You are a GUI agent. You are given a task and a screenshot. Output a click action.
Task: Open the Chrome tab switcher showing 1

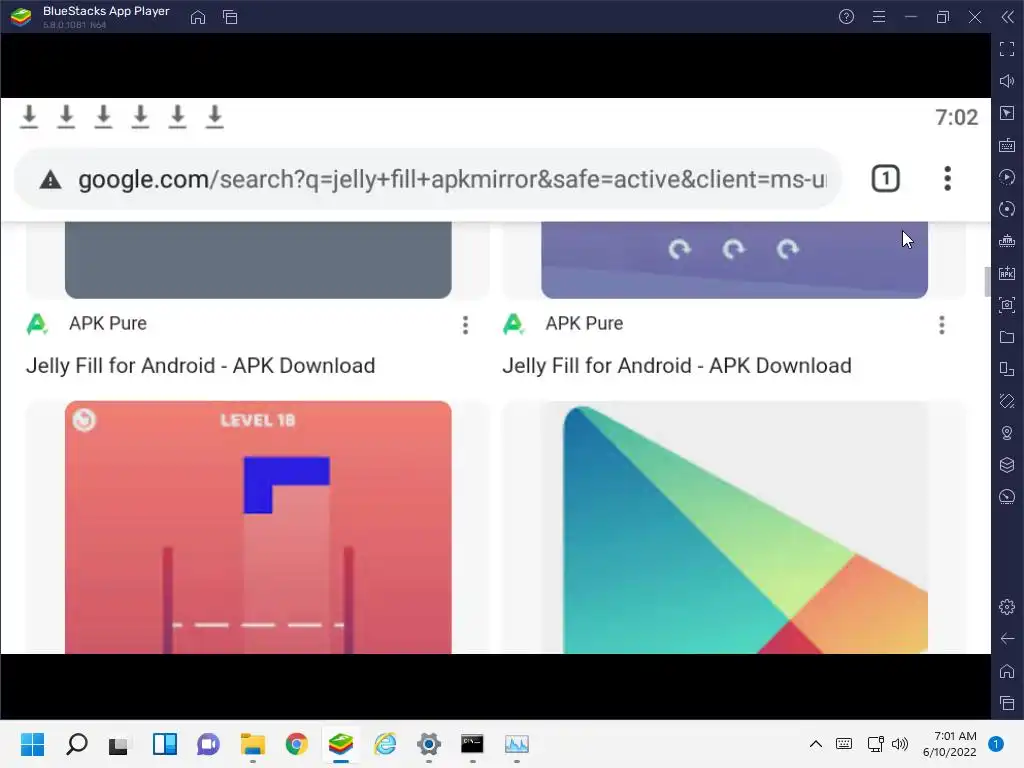(886, 179)
